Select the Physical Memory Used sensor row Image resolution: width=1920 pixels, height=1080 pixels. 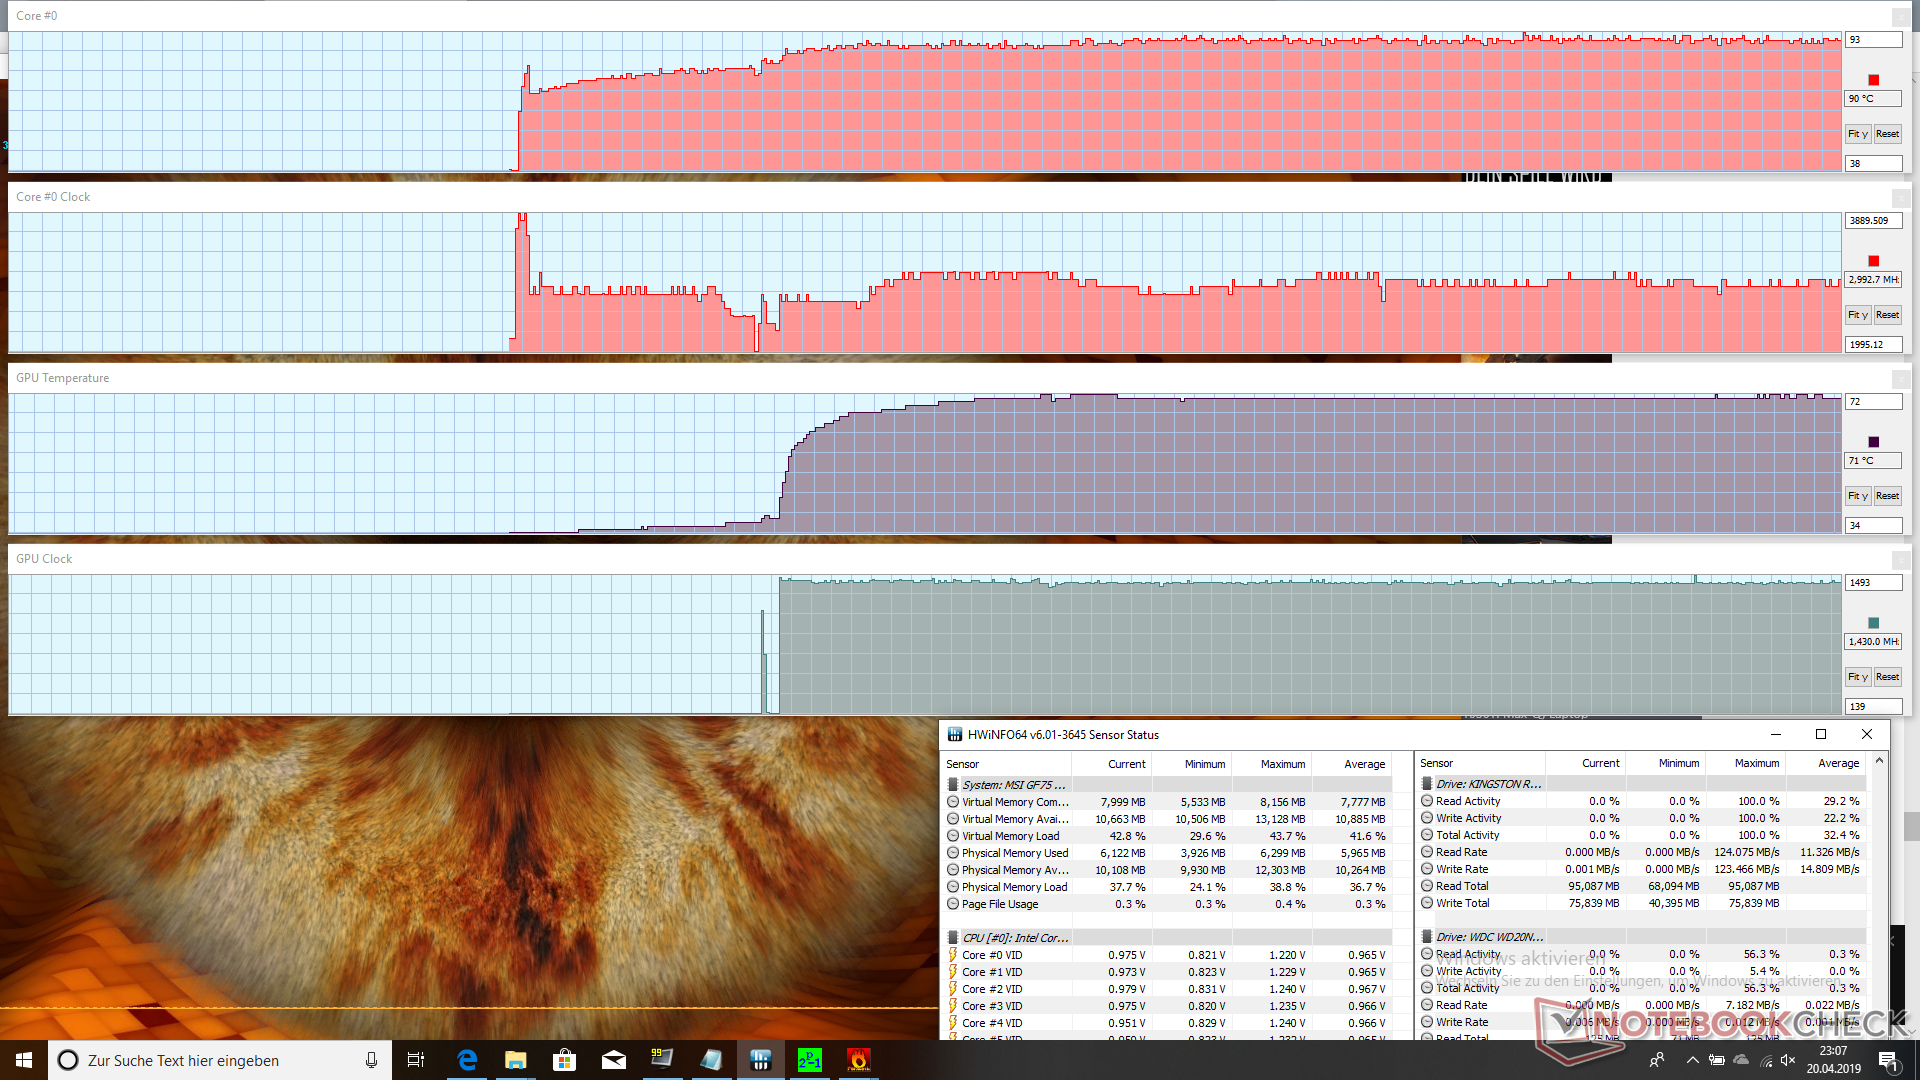1014,853
